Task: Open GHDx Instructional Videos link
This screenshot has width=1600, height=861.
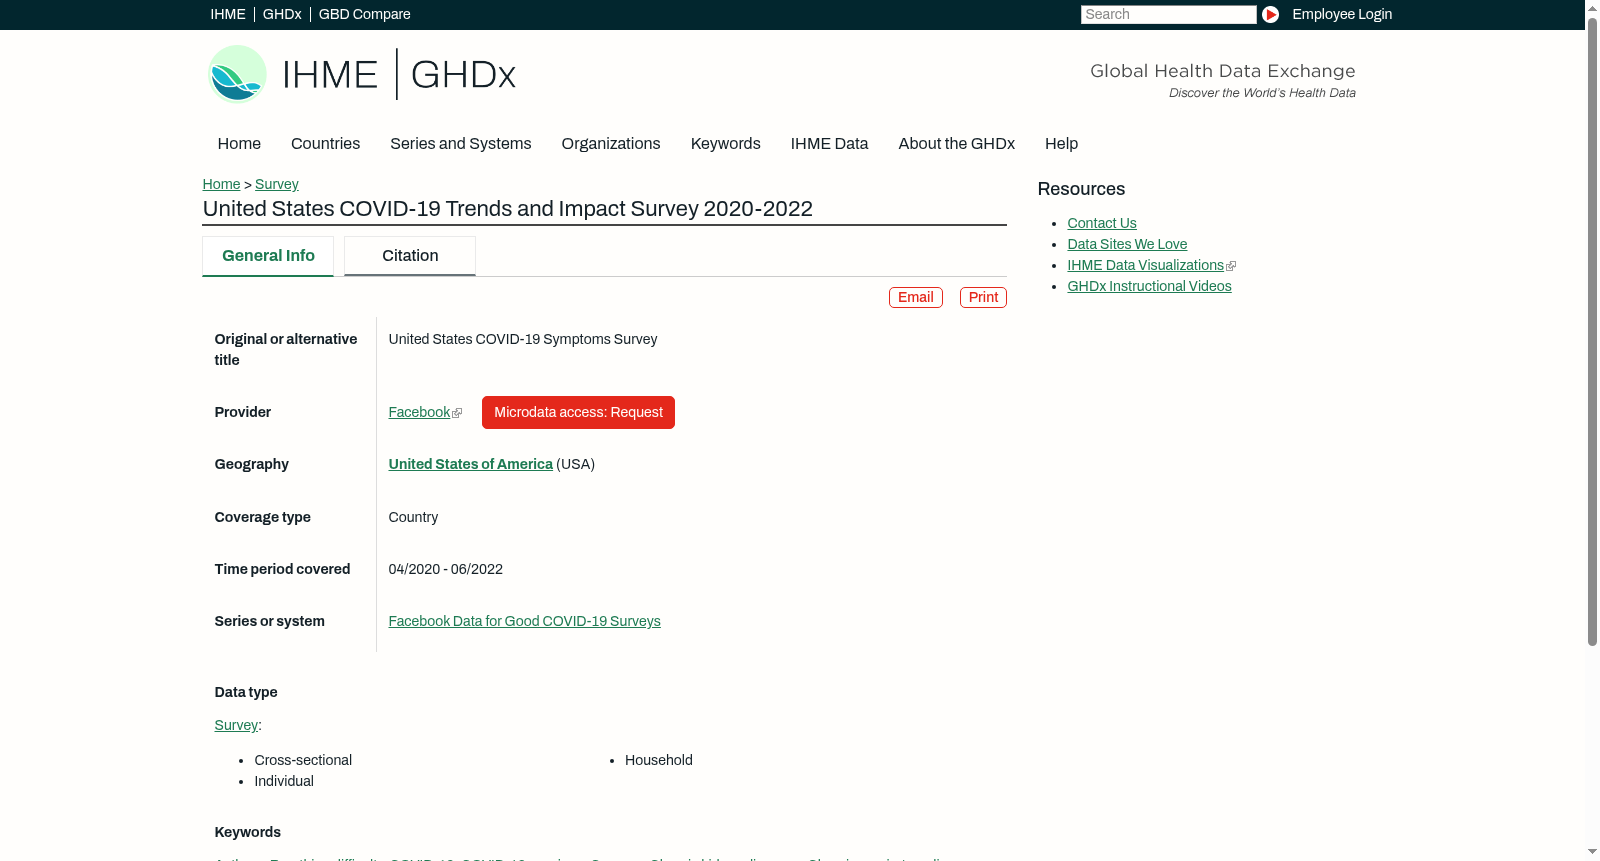Action: click(1149, 286)
